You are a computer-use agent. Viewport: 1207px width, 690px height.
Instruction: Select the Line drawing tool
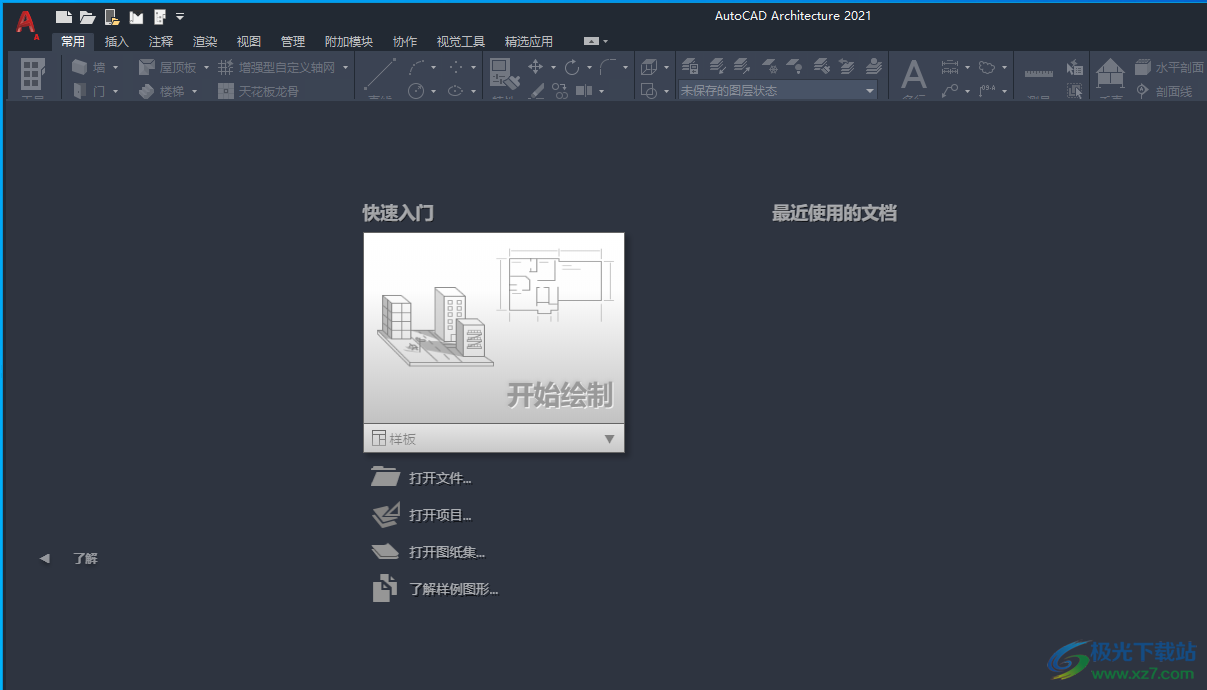coord(380,75)
